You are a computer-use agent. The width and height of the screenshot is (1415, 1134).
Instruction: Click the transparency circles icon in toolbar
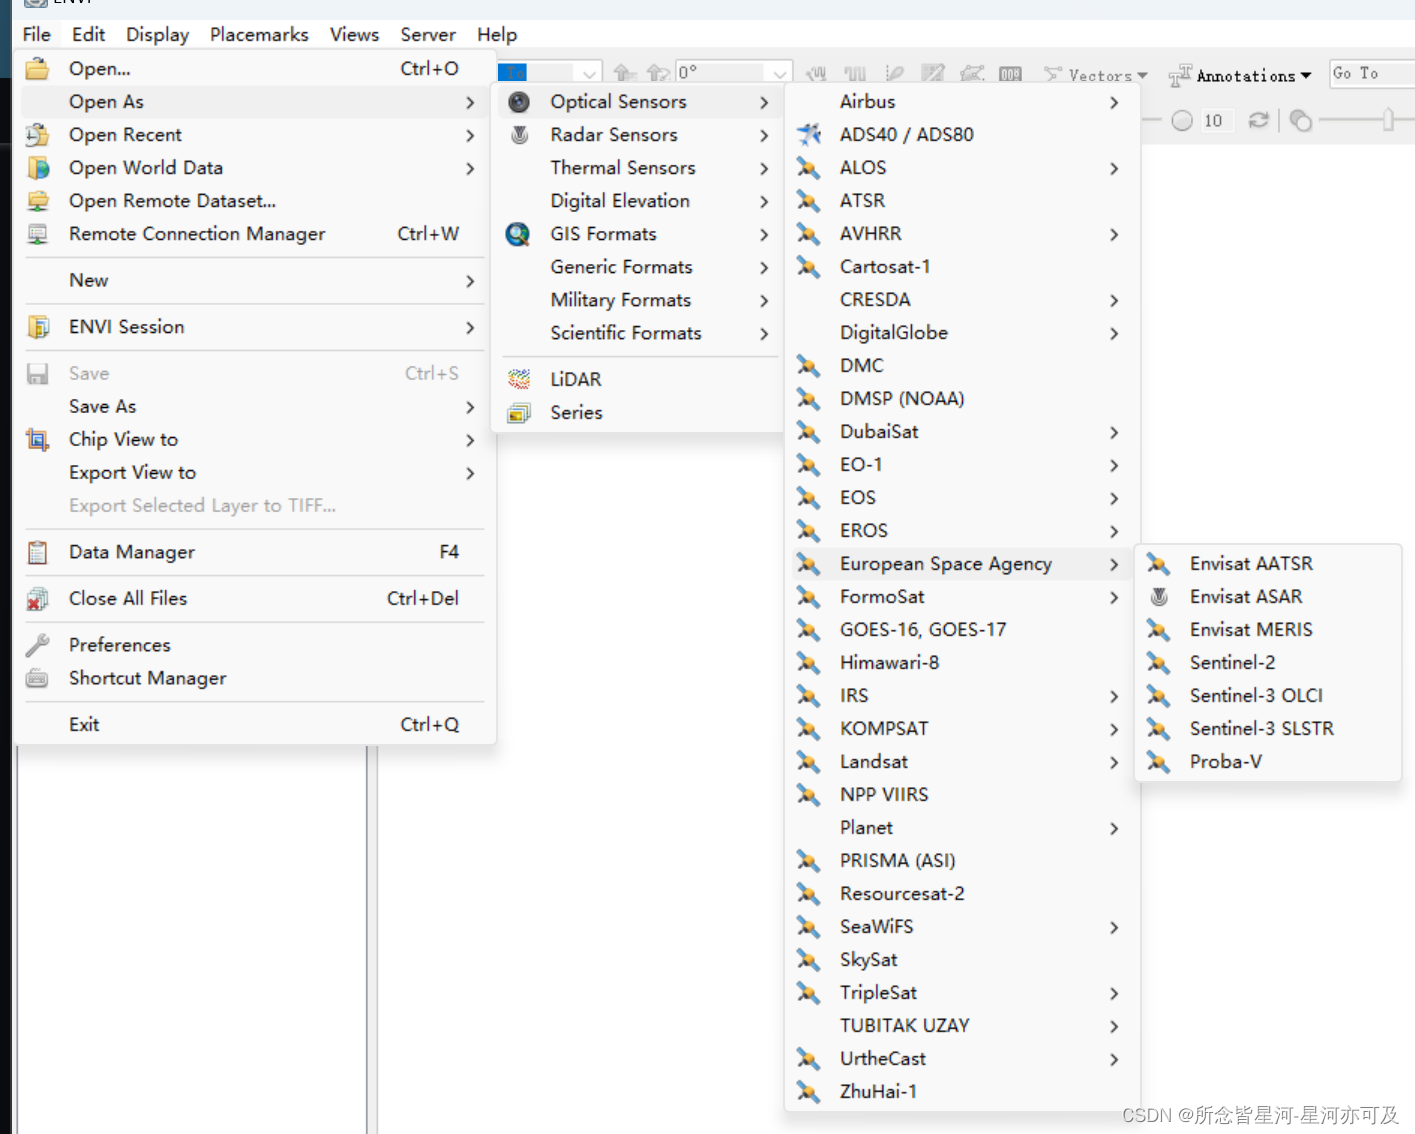point(1300,120)
